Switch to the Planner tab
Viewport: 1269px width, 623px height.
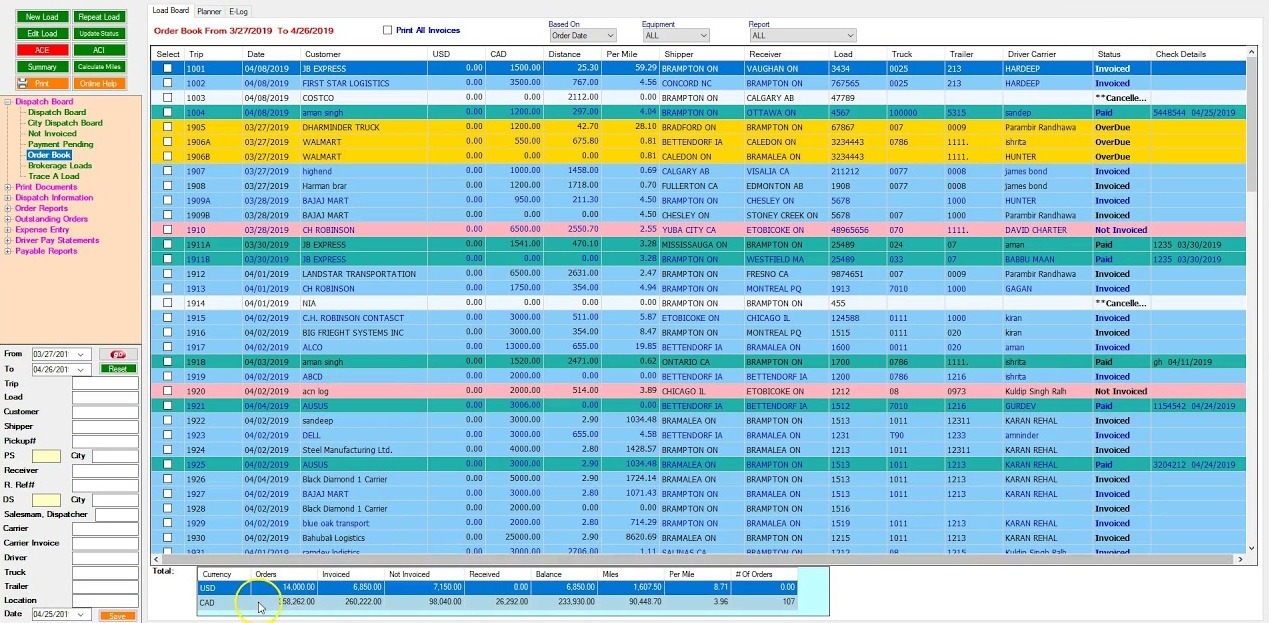pyautogui.click(x=209, y=11)
